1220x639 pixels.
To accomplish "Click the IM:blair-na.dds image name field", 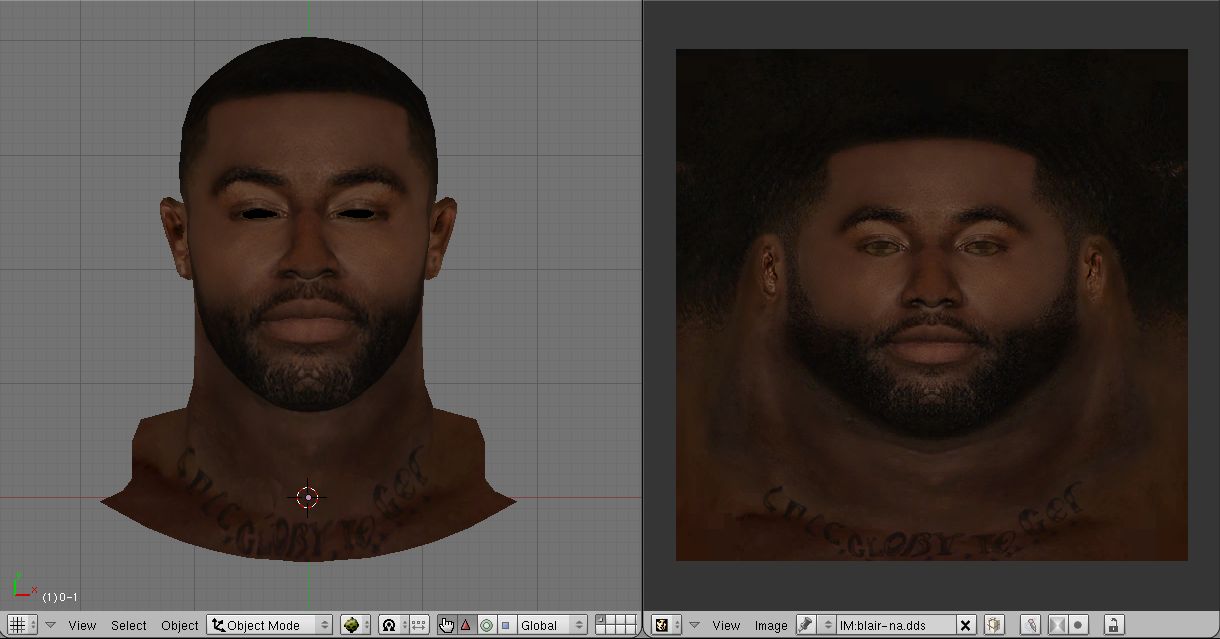I will [x=890, y=625].
